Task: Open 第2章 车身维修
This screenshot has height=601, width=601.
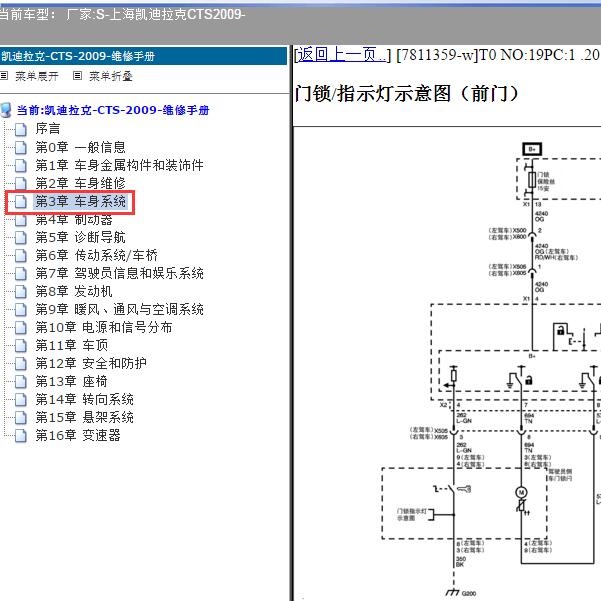Action: pyautogui.click(x=80, y=183)
